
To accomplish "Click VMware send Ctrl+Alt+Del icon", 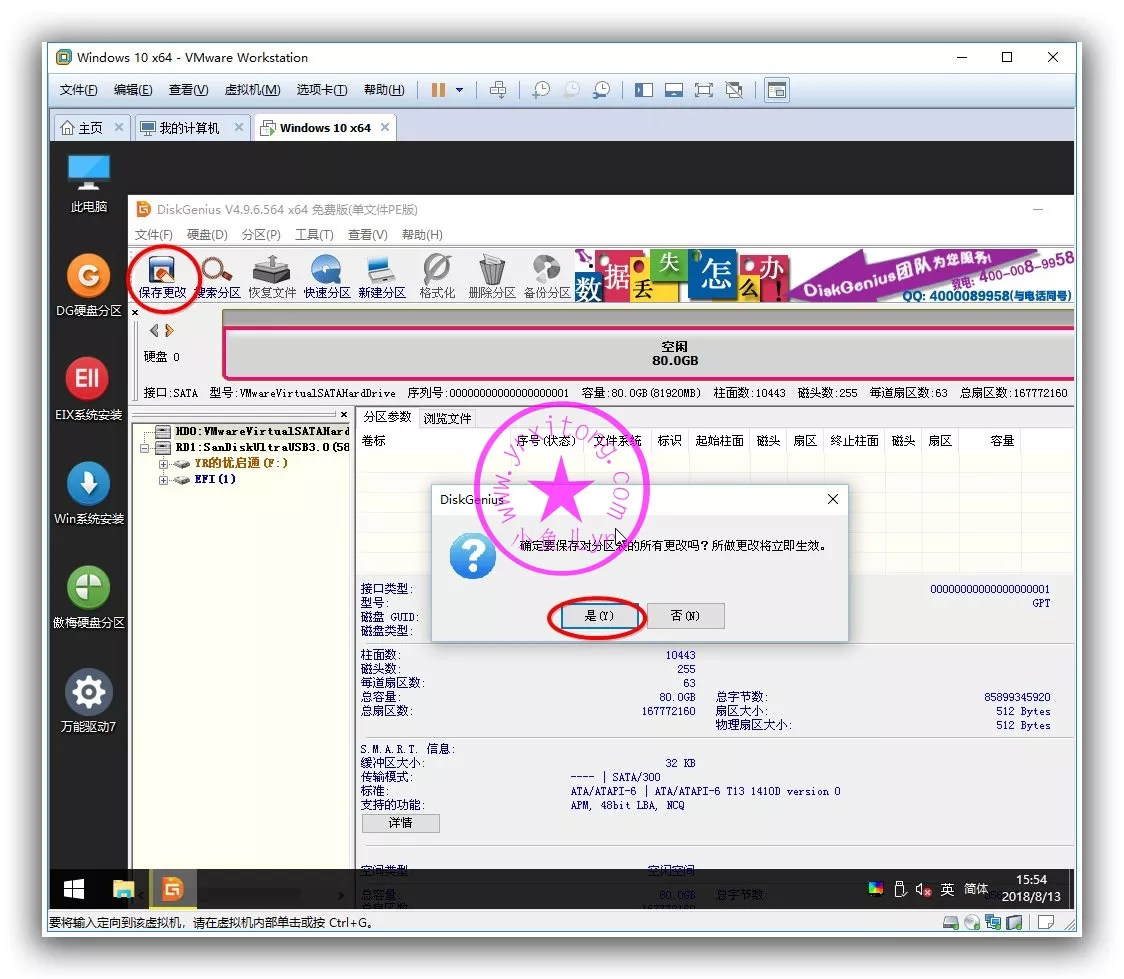I will [497, 90].
